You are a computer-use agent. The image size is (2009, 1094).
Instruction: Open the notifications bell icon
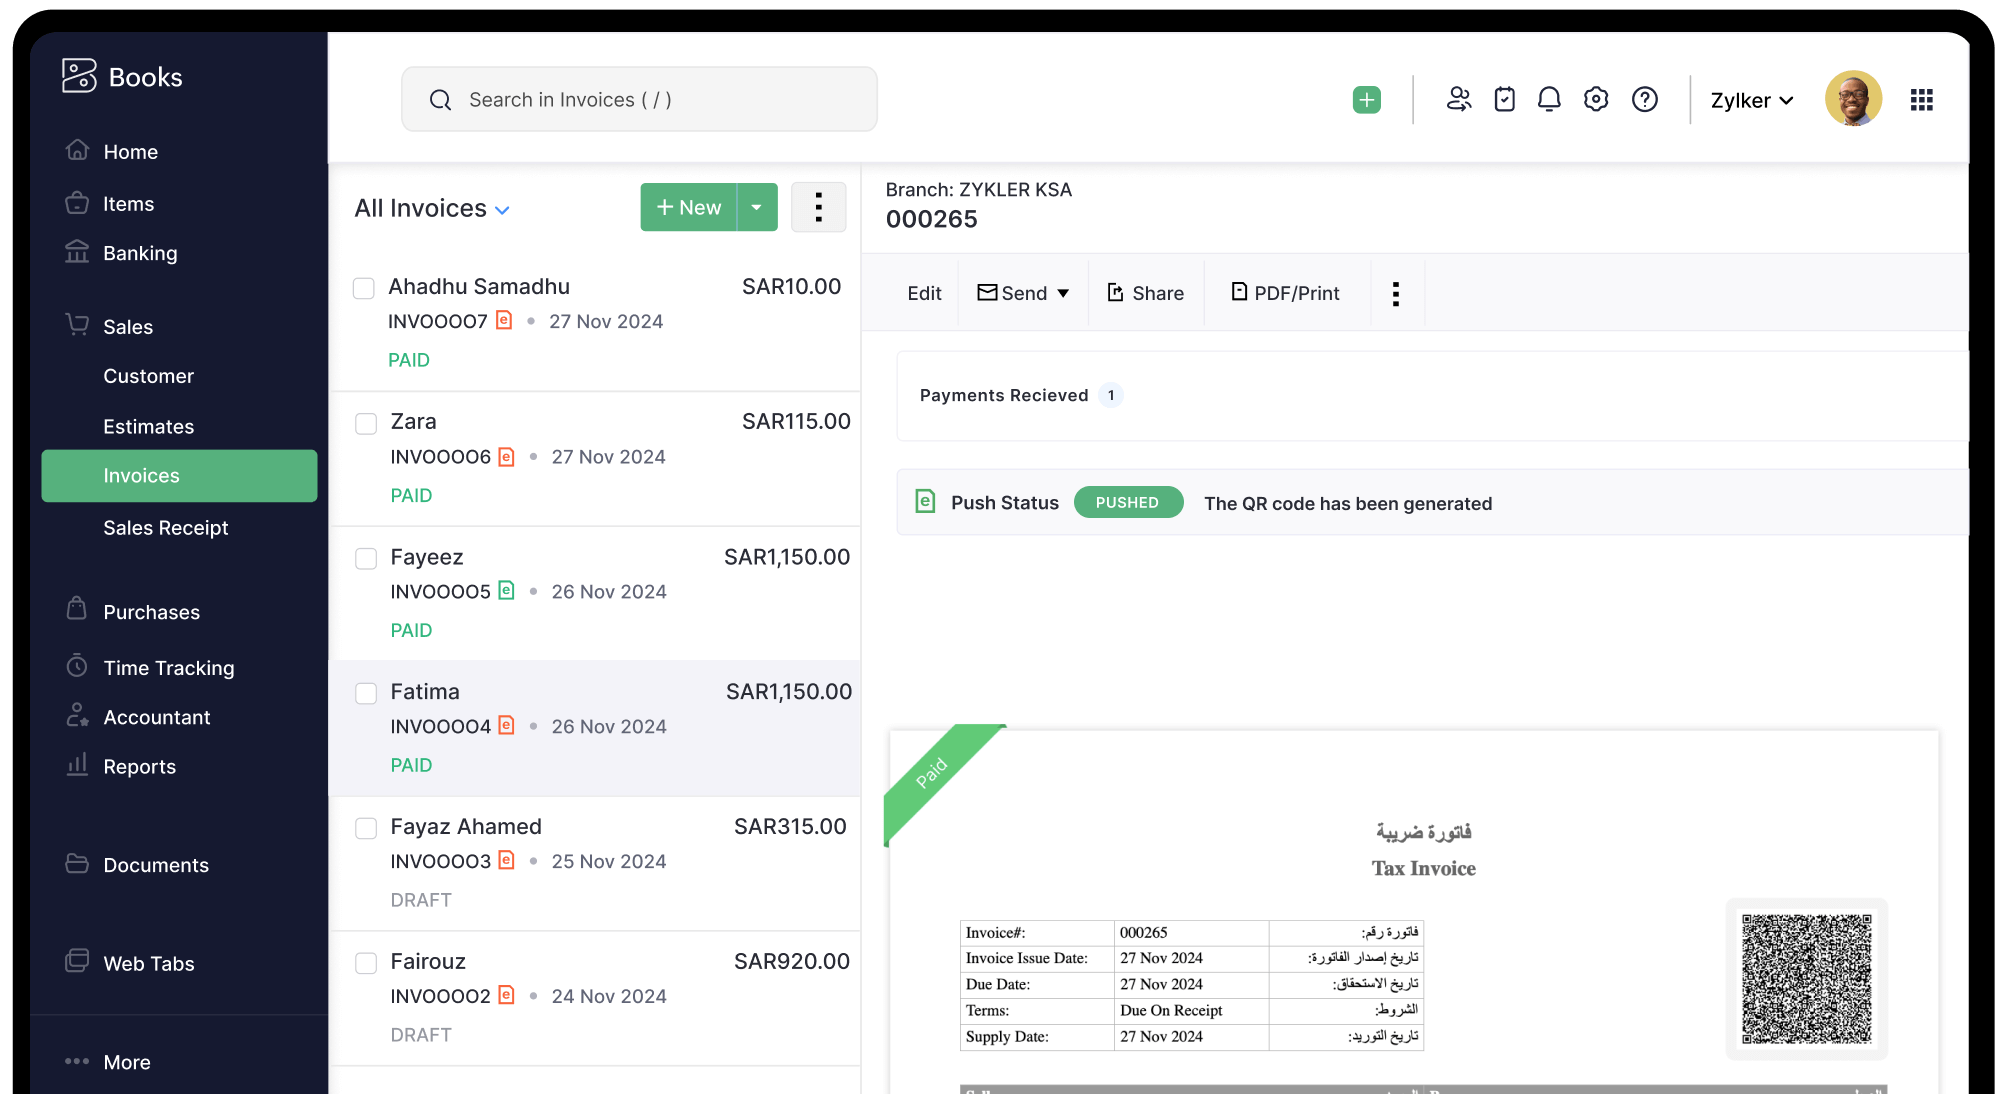1549,99
